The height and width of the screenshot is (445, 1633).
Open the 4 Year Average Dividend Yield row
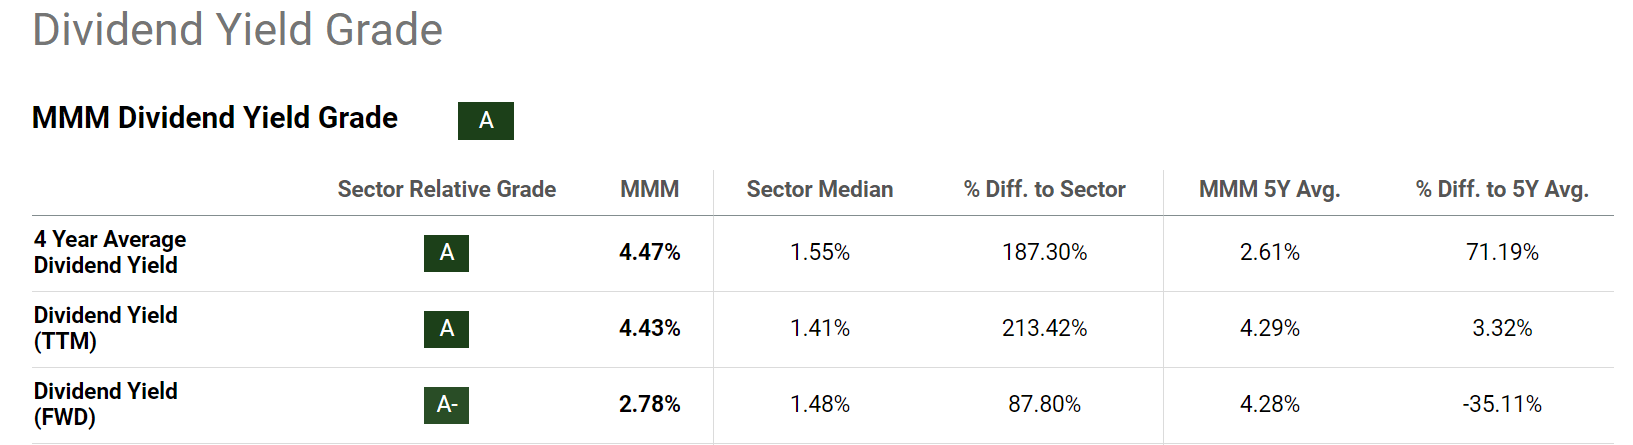[109, 252]
